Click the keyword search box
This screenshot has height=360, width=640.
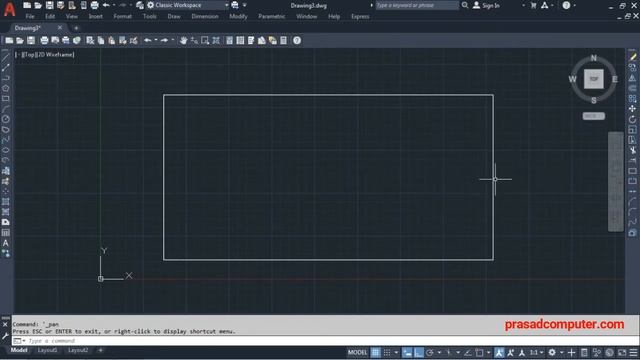click(417, 5)
